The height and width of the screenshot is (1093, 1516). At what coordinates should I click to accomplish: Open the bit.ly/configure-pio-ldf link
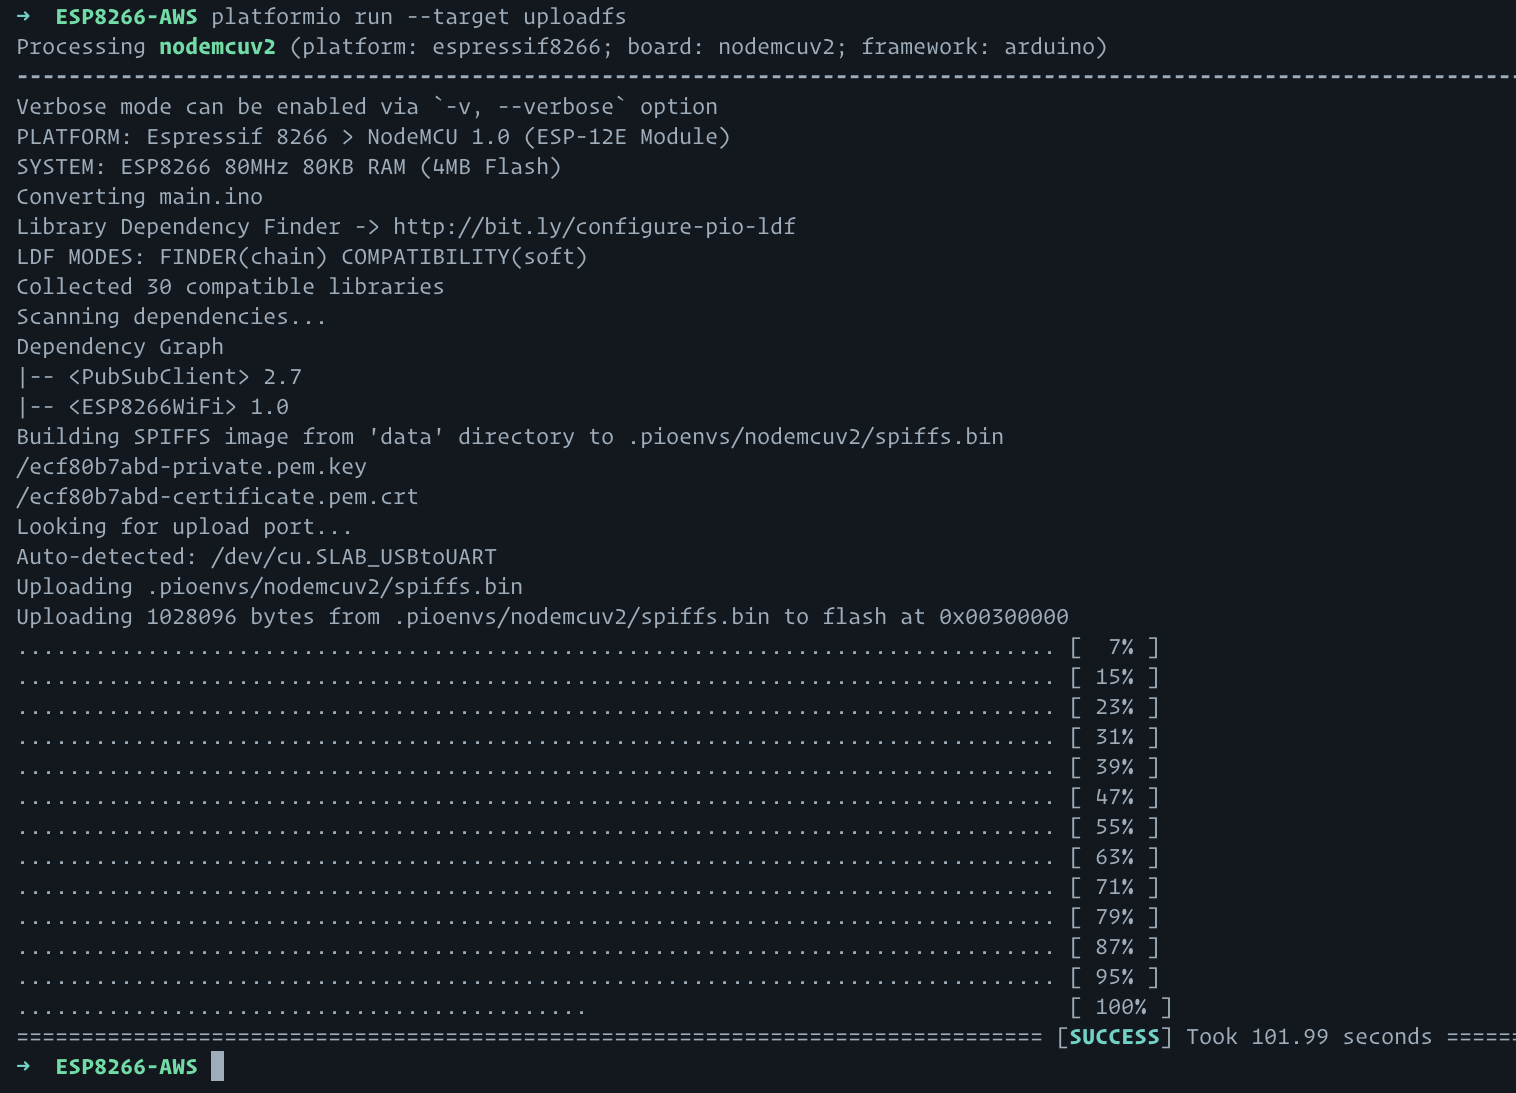point(594,227)
